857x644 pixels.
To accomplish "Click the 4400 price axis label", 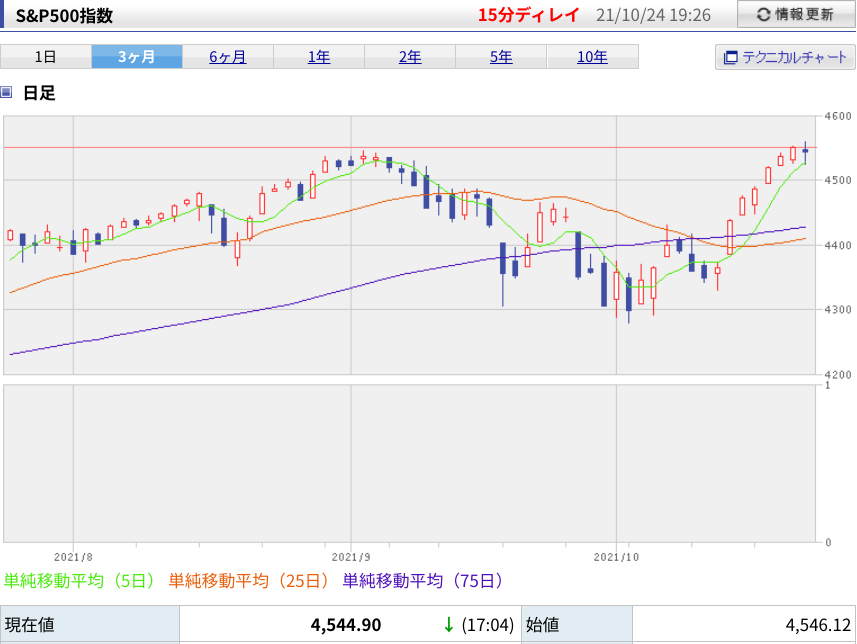I will pyautogui.click(x=838, y=245).
